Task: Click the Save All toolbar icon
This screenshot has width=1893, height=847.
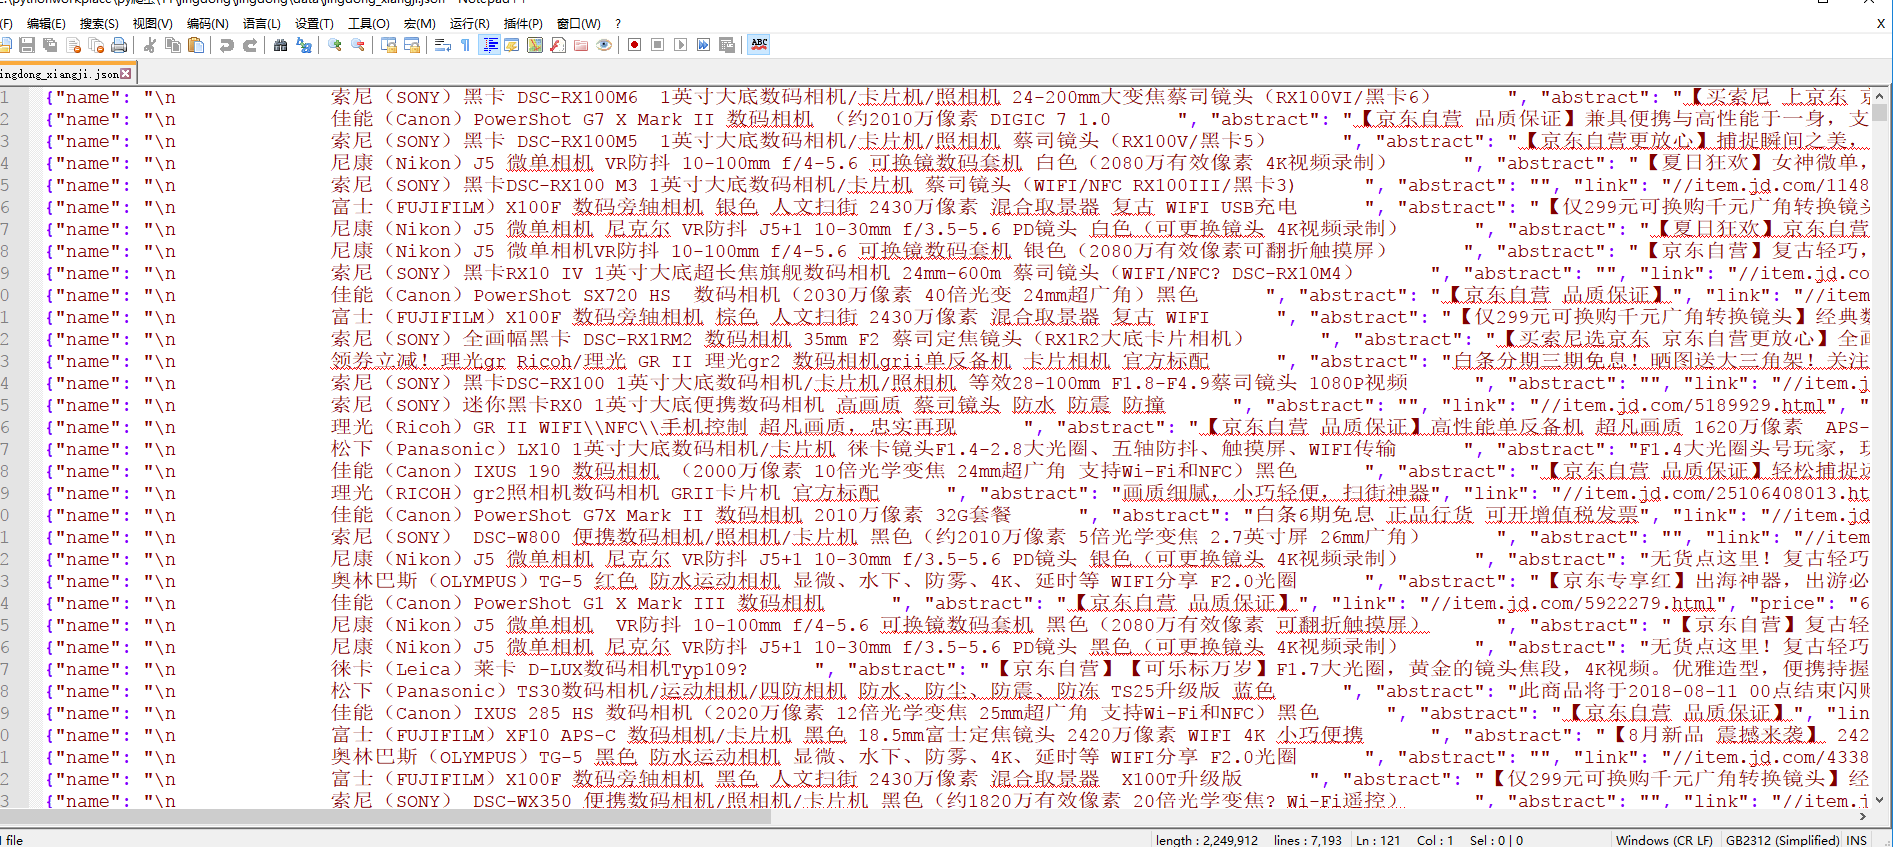Action: [x=50, y=45]
